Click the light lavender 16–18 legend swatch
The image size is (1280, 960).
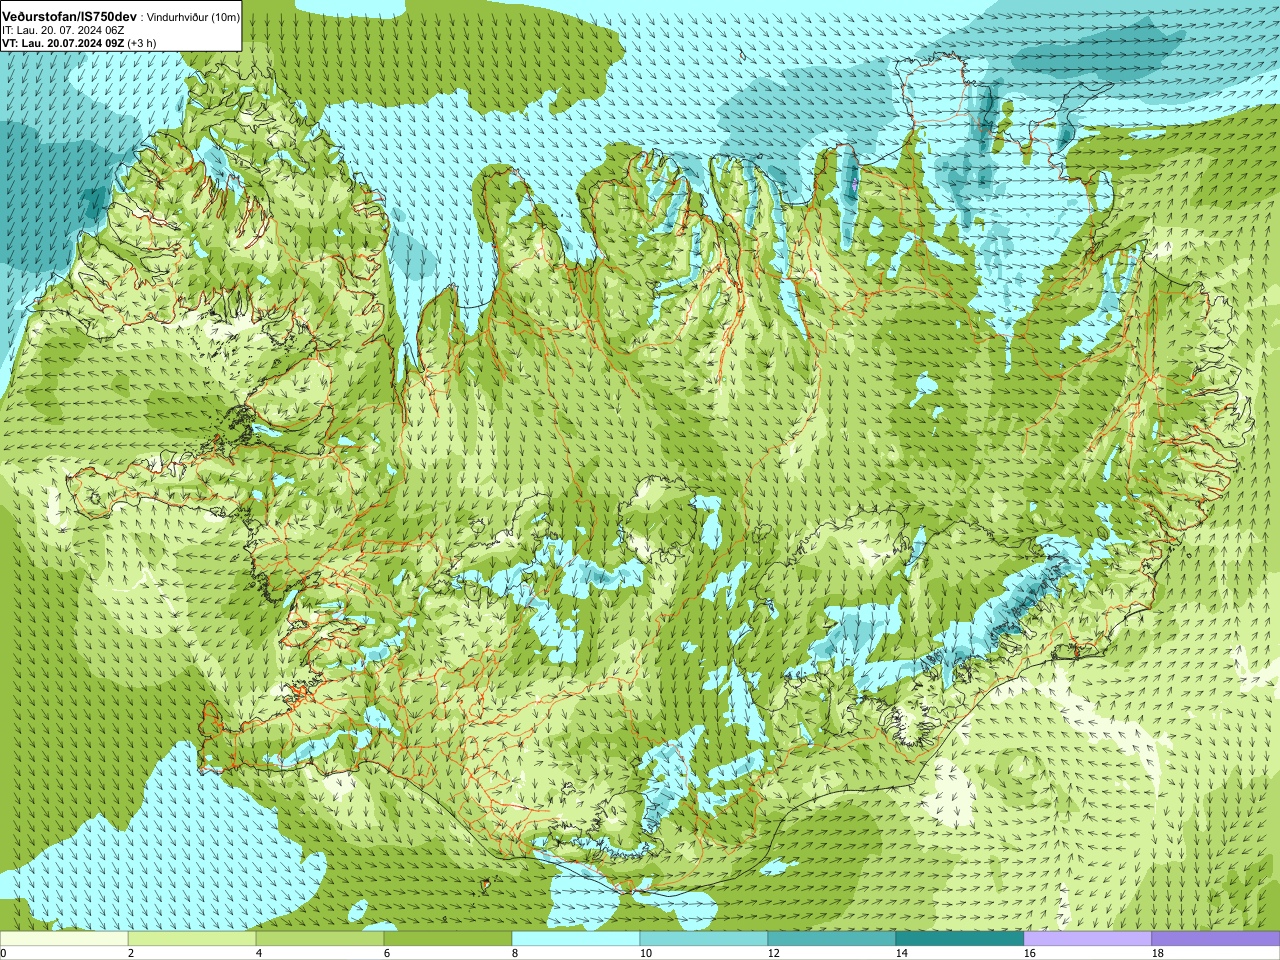click(1088, 939)
